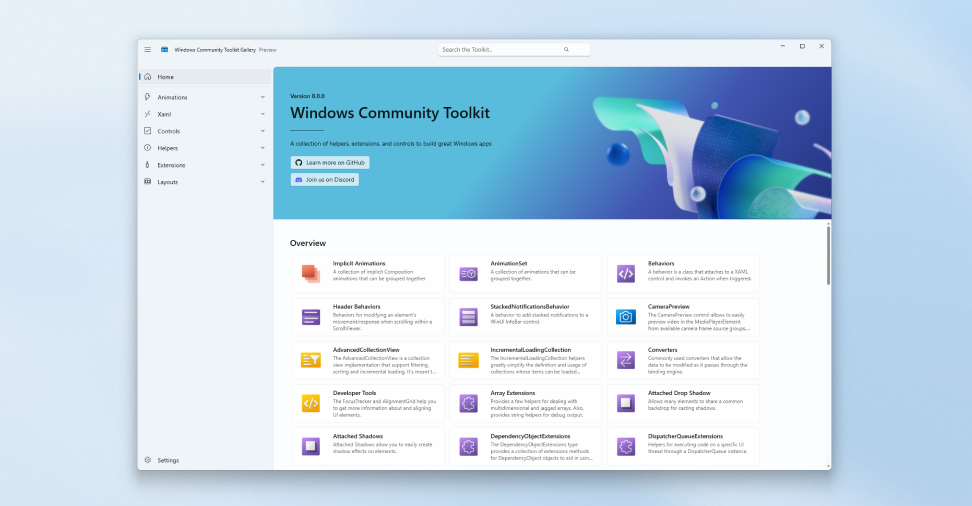Expand the Animations chevron
This screenshot has height=506, width=972.
263,97
